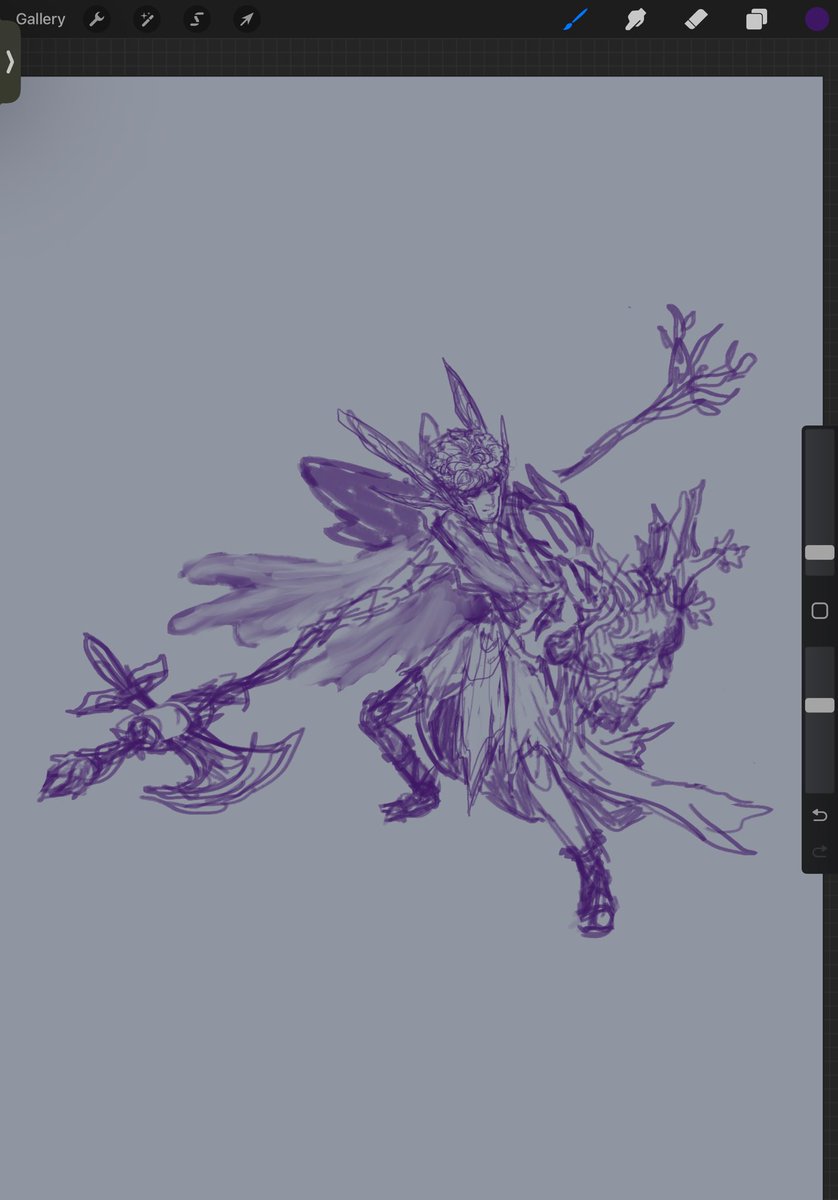Select the Eraser tool
This screenshot has width=838, height=1200.
(x=696, y=19)
